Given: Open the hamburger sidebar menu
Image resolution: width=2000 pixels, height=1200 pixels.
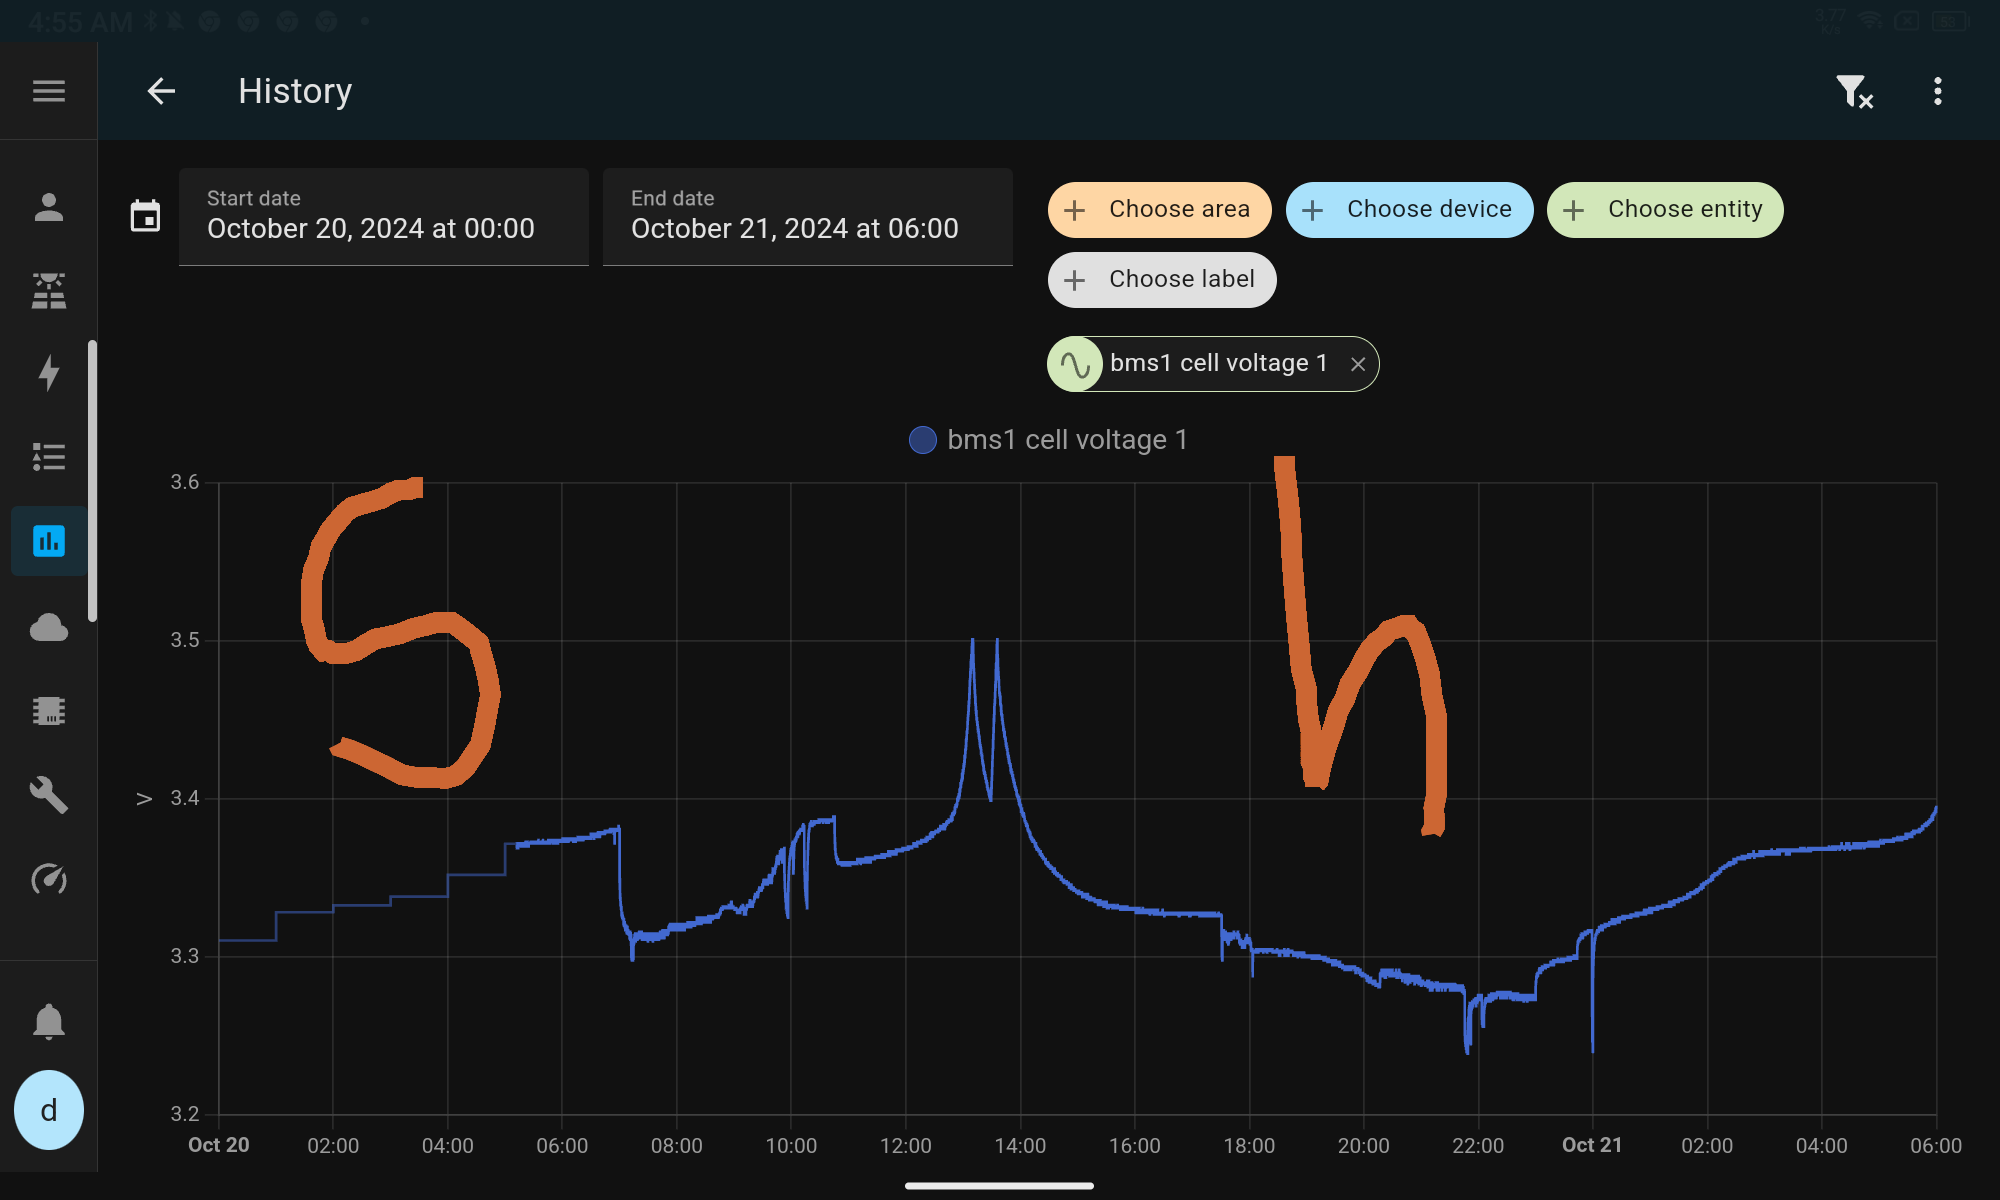Looking at the screenshot, I should [x=48, y=91].
